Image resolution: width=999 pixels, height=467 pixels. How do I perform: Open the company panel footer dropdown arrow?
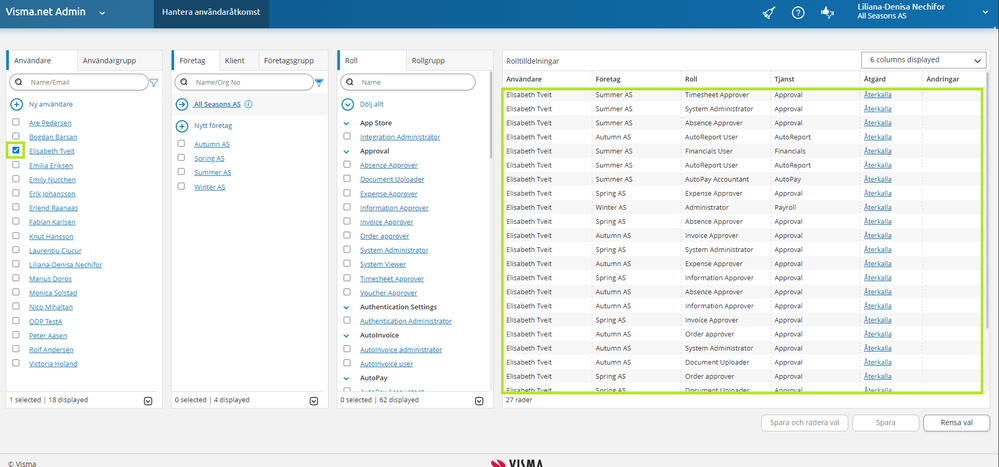tap(313, 401)
